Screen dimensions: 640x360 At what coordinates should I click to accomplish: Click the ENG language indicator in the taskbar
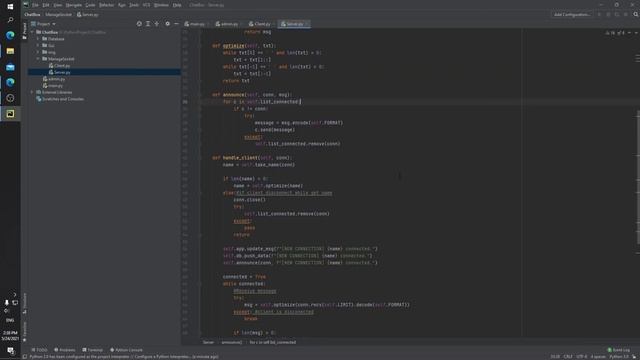coord(10,320)
